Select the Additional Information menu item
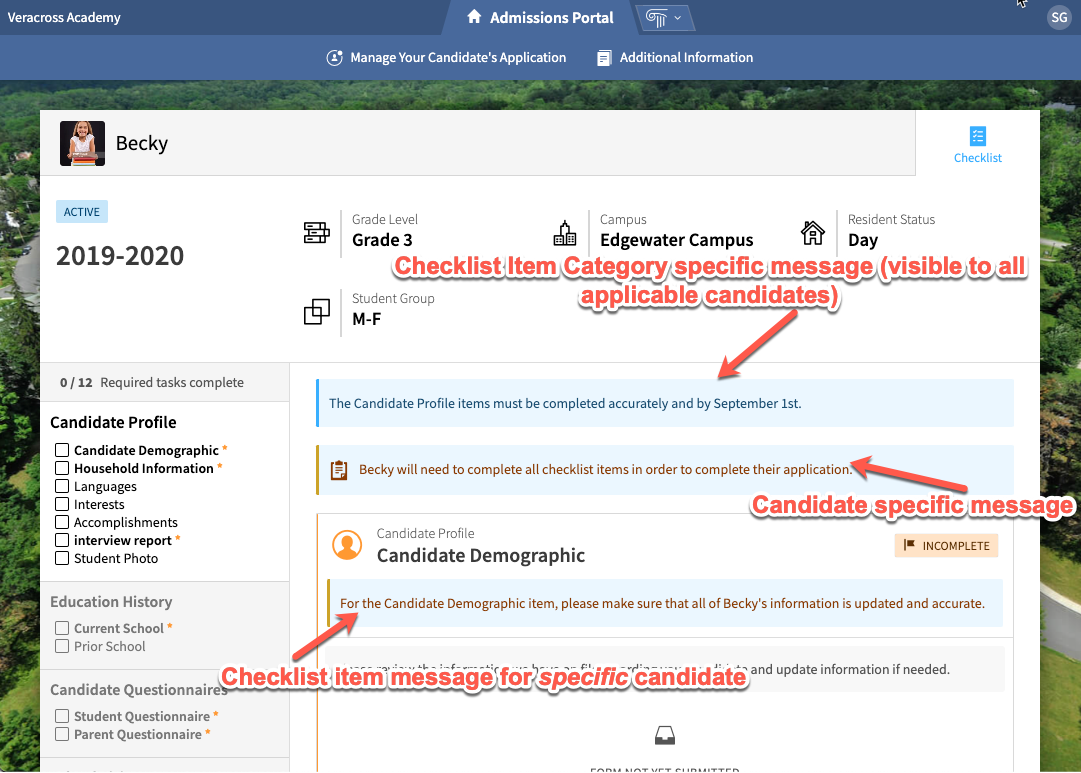This screenshot has height=773, width=1081. 685,57
